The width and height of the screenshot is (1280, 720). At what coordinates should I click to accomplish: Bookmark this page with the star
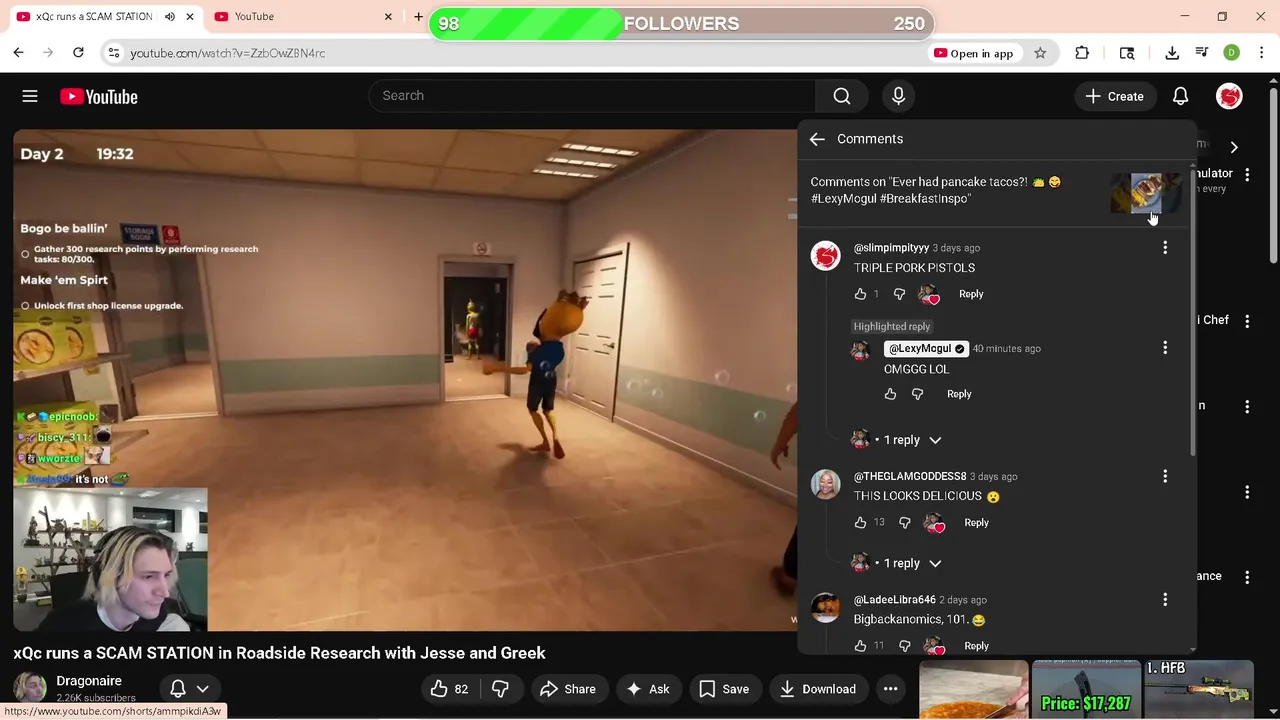pos(1040,53)
